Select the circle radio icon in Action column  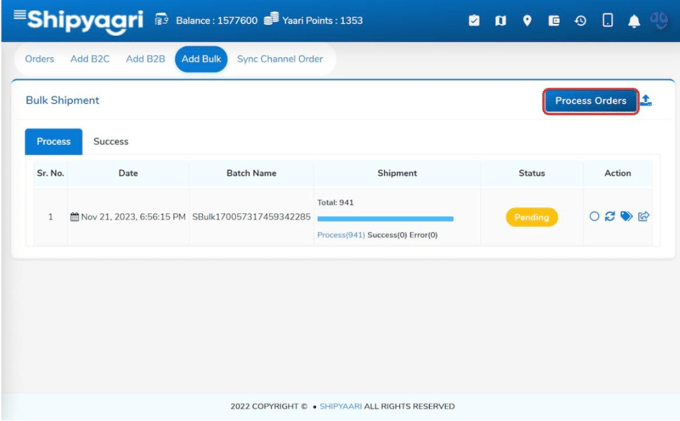pos(594,216)
